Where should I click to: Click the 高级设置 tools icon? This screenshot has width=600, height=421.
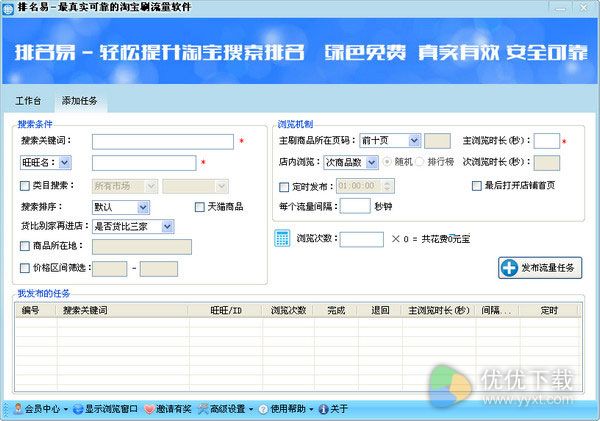coord(203,409)
